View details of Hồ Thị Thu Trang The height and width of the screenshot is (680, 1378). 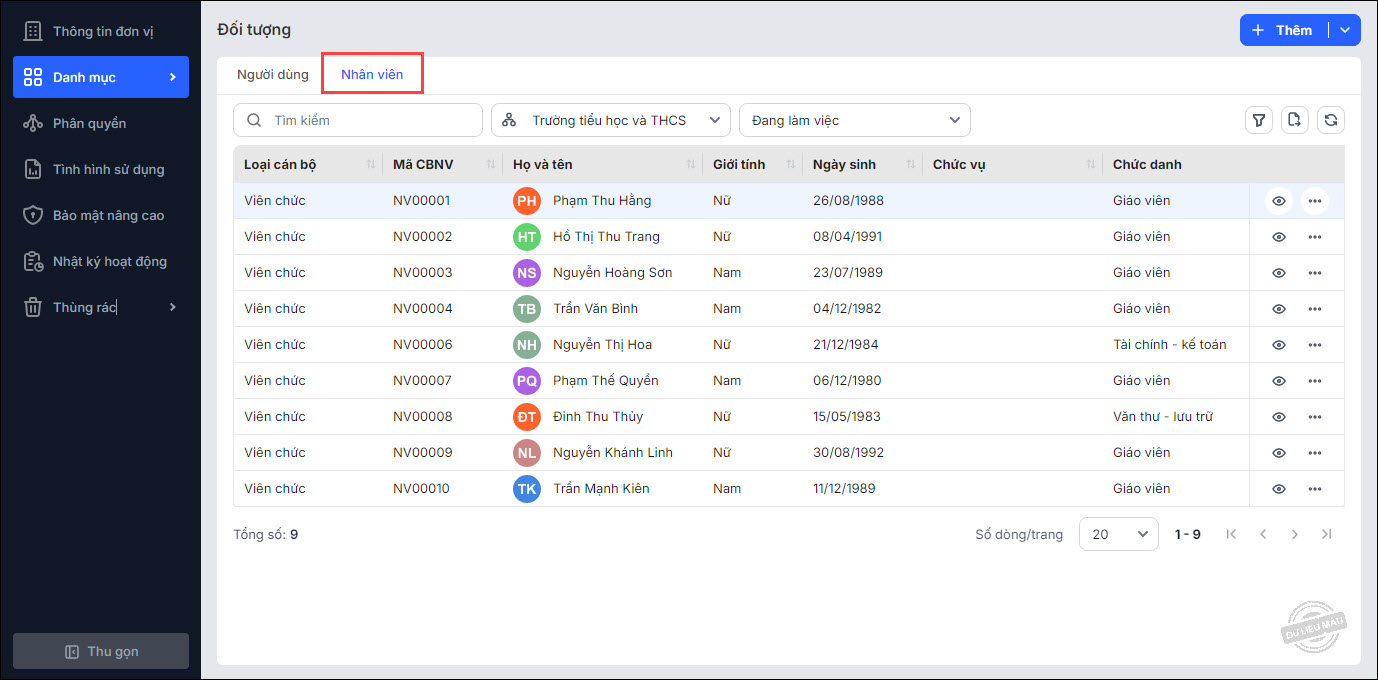(1278, 237)
